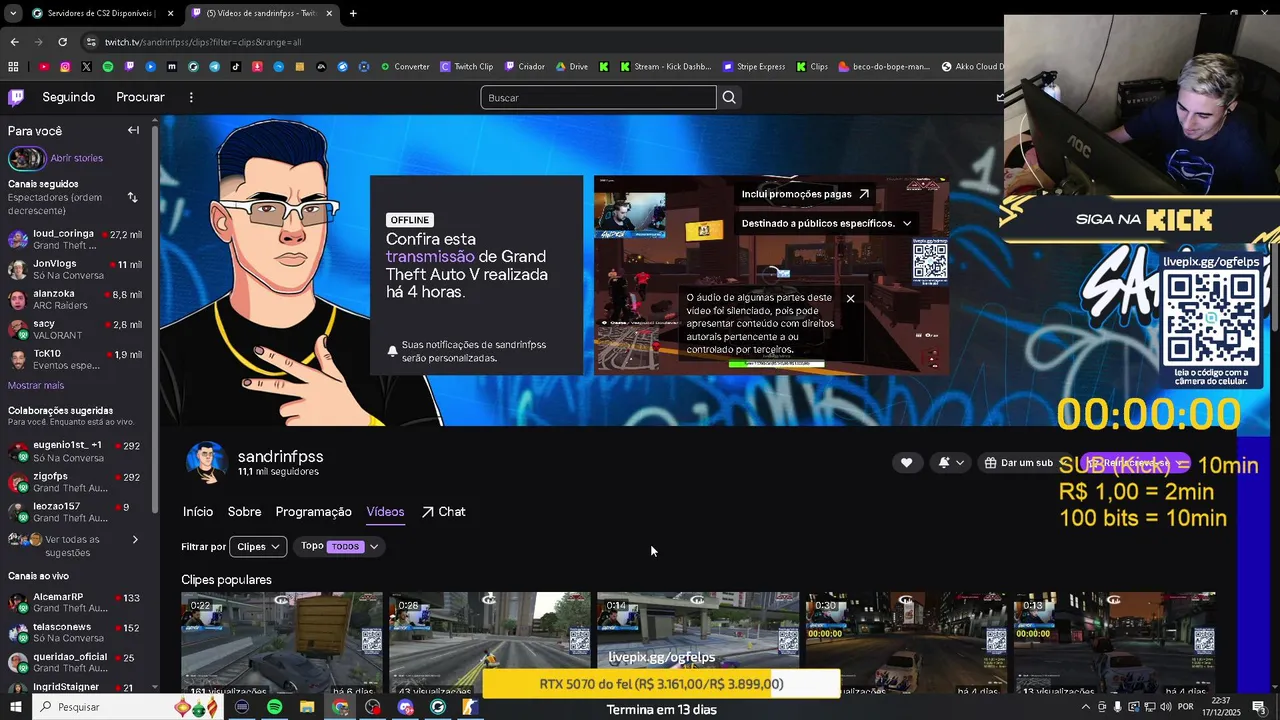Open the notification center with badge
The width and height of the screenshot is (1280, 720).
click(x=1259, y=707)
